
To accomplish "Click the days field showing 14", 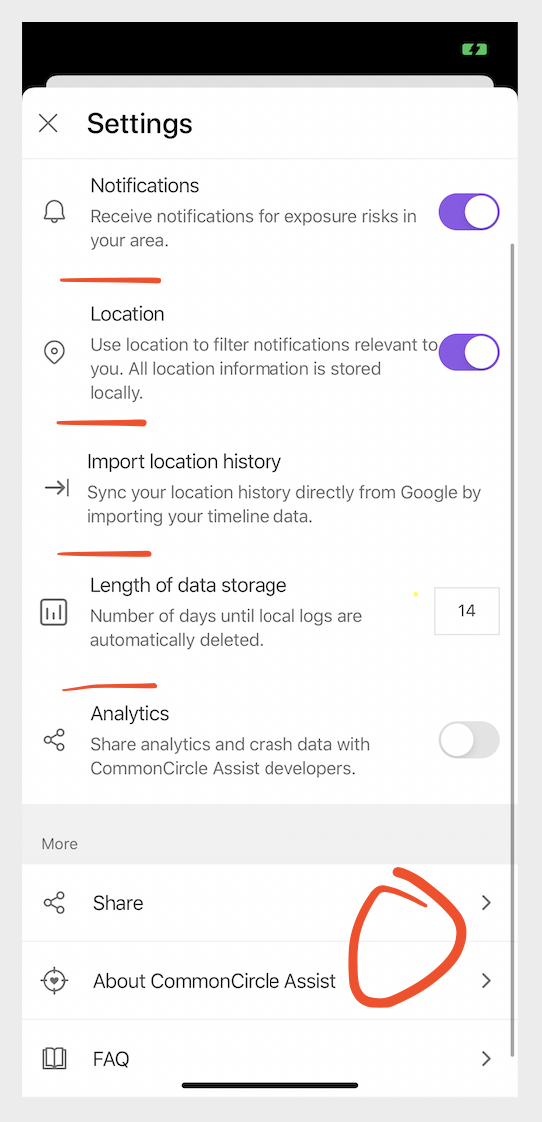I will coord(467,611).
